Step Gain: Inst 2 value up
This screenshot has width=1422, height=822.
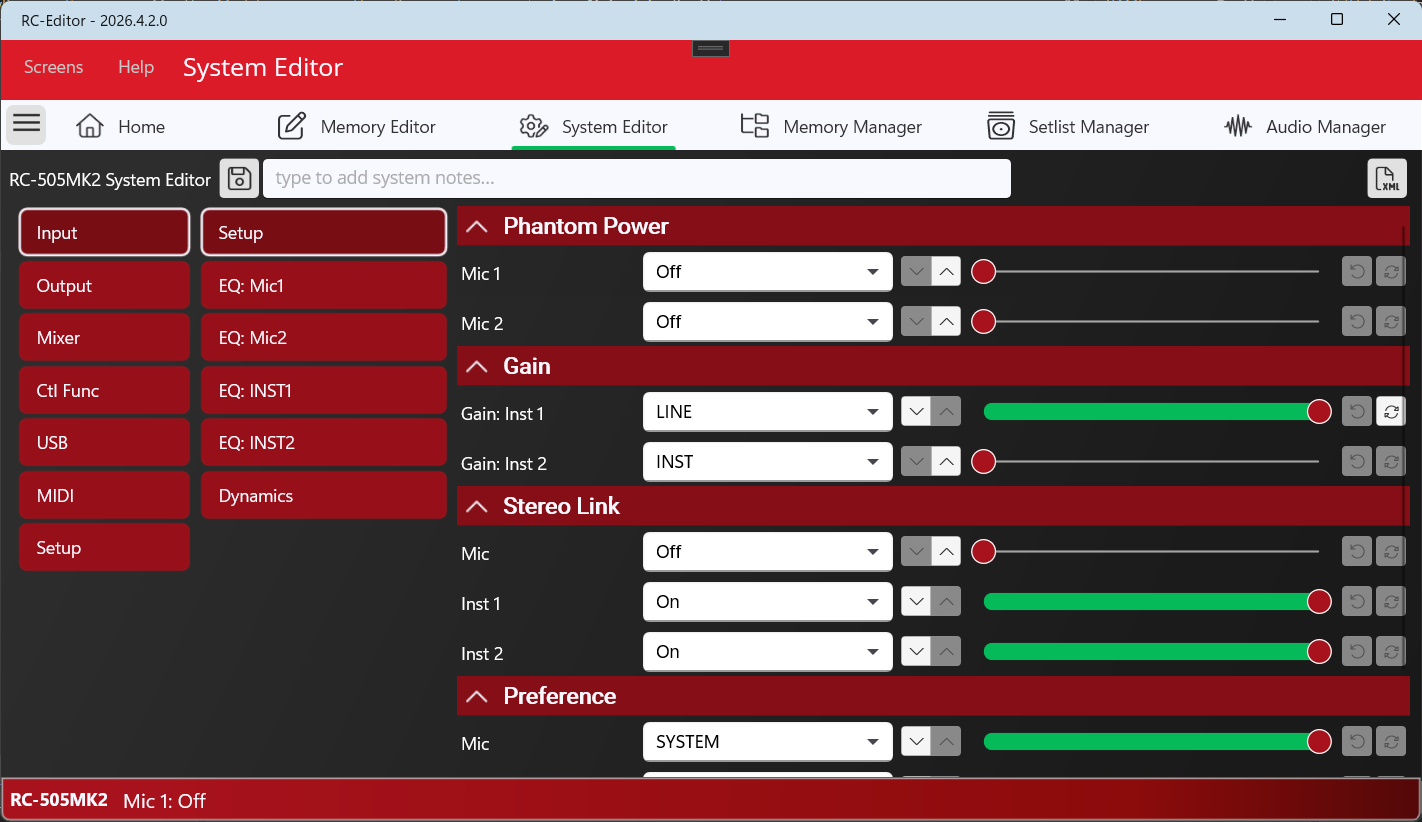pos(946,462)
